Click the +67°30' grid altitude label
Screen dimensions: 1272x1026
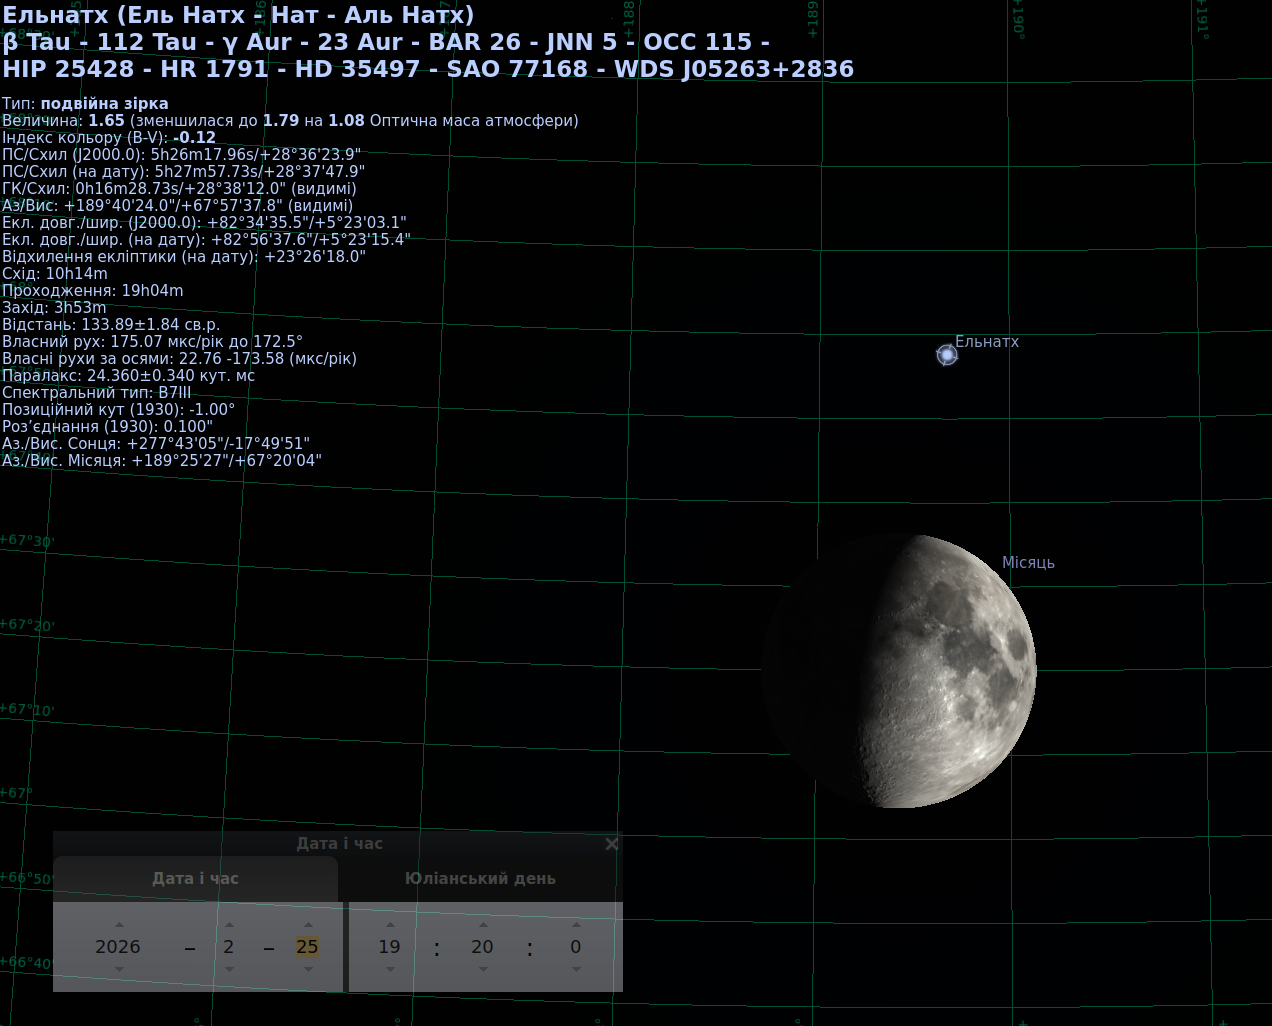click(x=27, y=541)
